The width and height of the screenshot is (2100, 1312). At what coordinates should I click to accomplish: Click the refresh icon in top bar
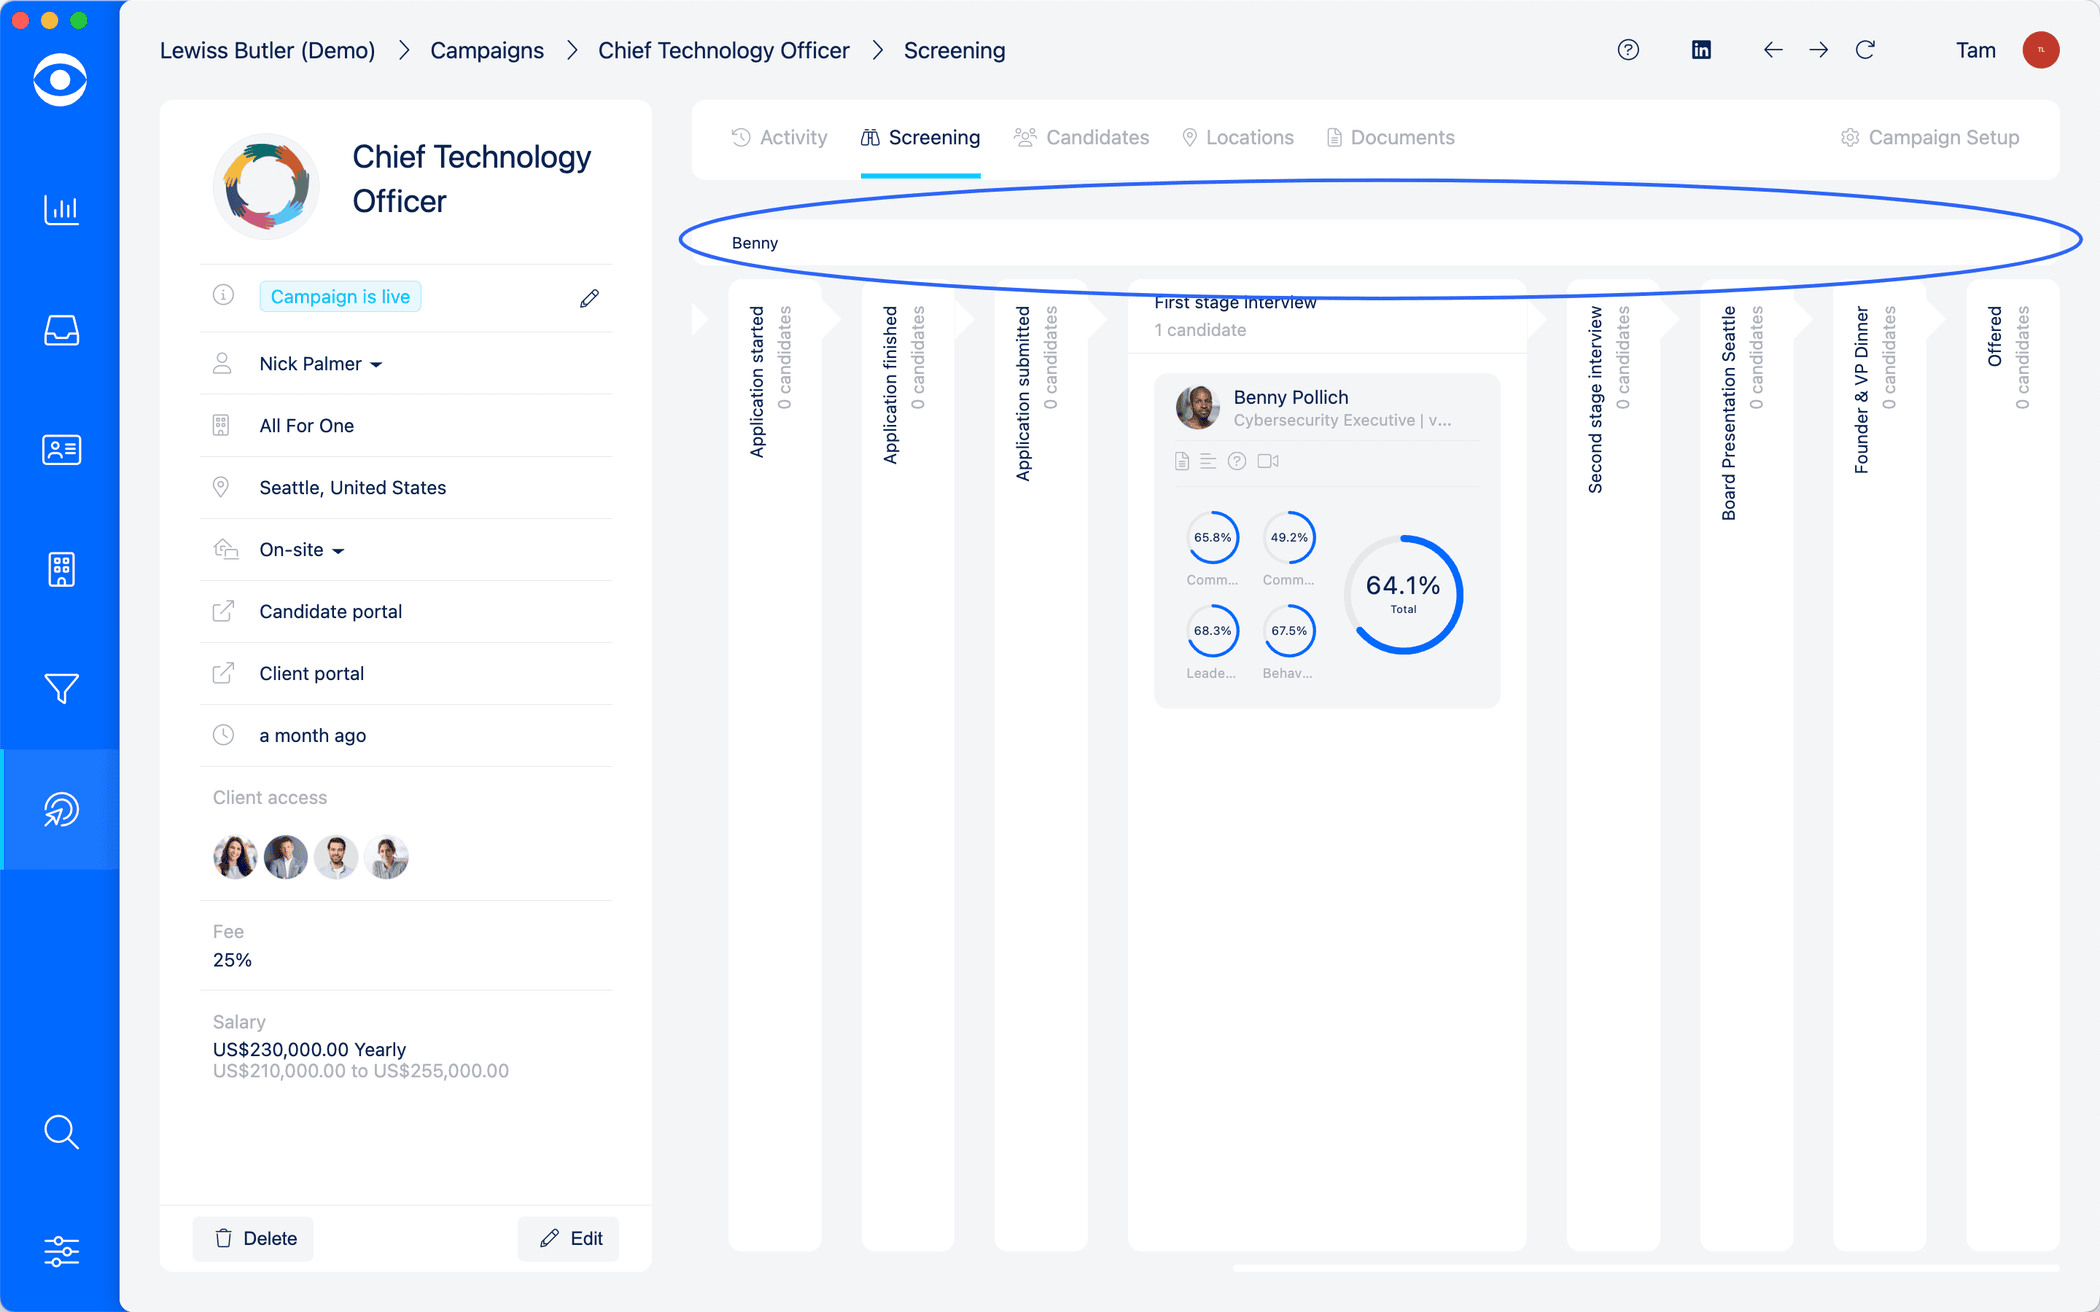[1865, 50]
